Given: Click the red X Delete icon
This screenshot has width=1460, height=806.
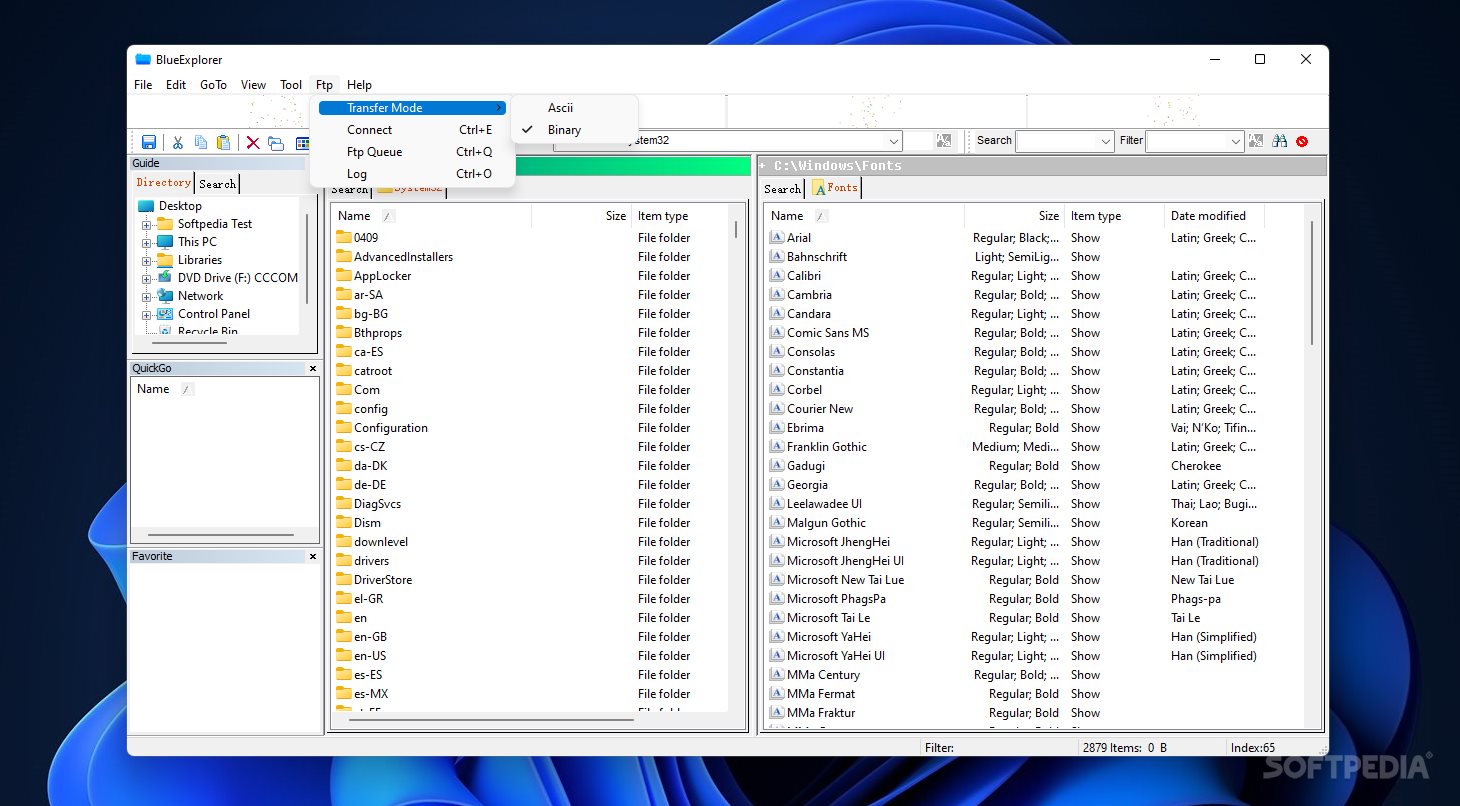Looking at the screenshot, I should [x=253, y=143].
